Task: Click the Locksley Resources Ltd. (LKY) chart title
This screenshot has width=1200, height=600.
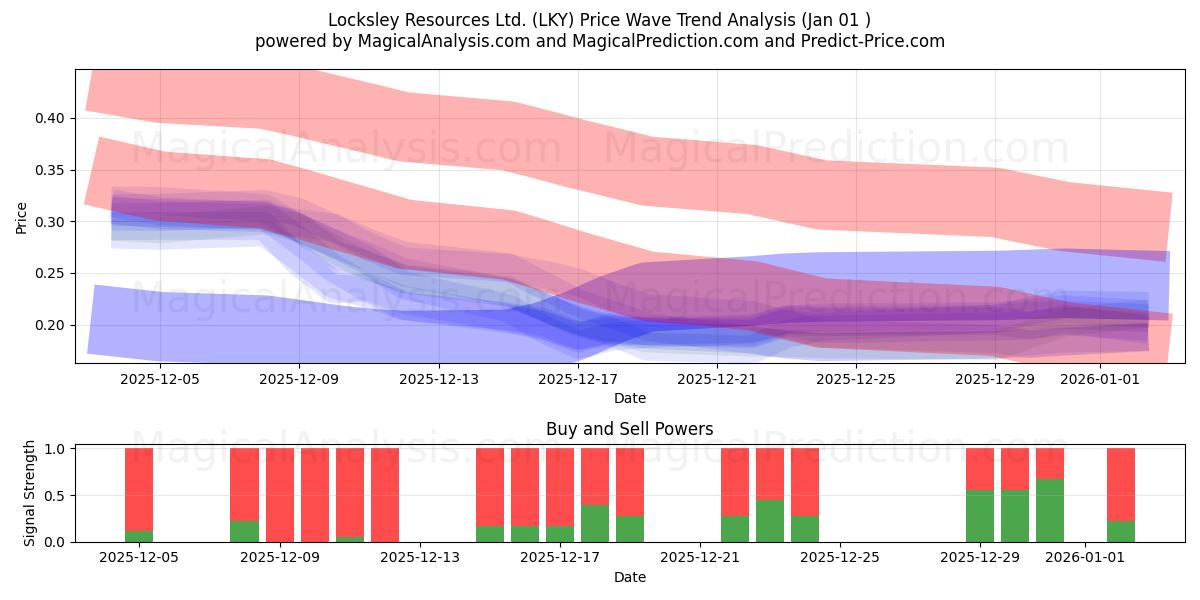Action: point(600,20)
